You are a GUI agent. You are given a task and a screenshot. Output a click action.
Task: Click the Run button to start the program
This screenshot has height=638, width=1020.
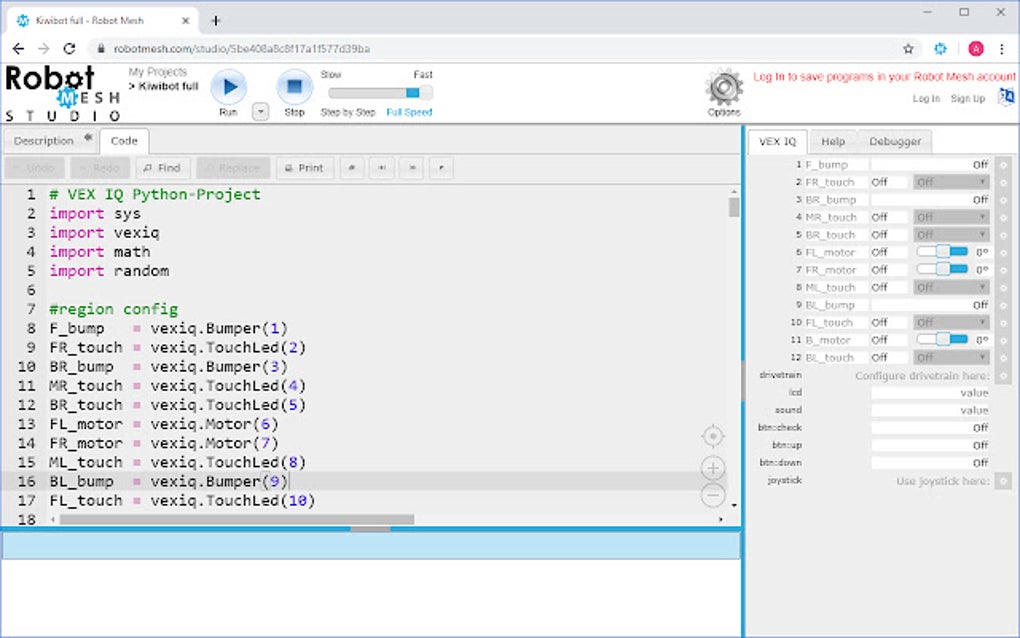tap(228, 87)
